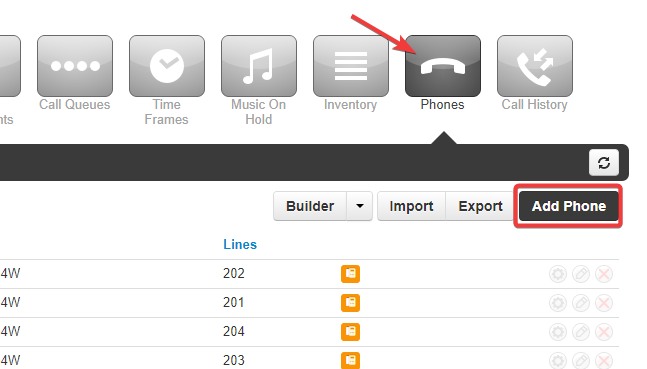Open Music On Hold section

(x=259, y=66)
